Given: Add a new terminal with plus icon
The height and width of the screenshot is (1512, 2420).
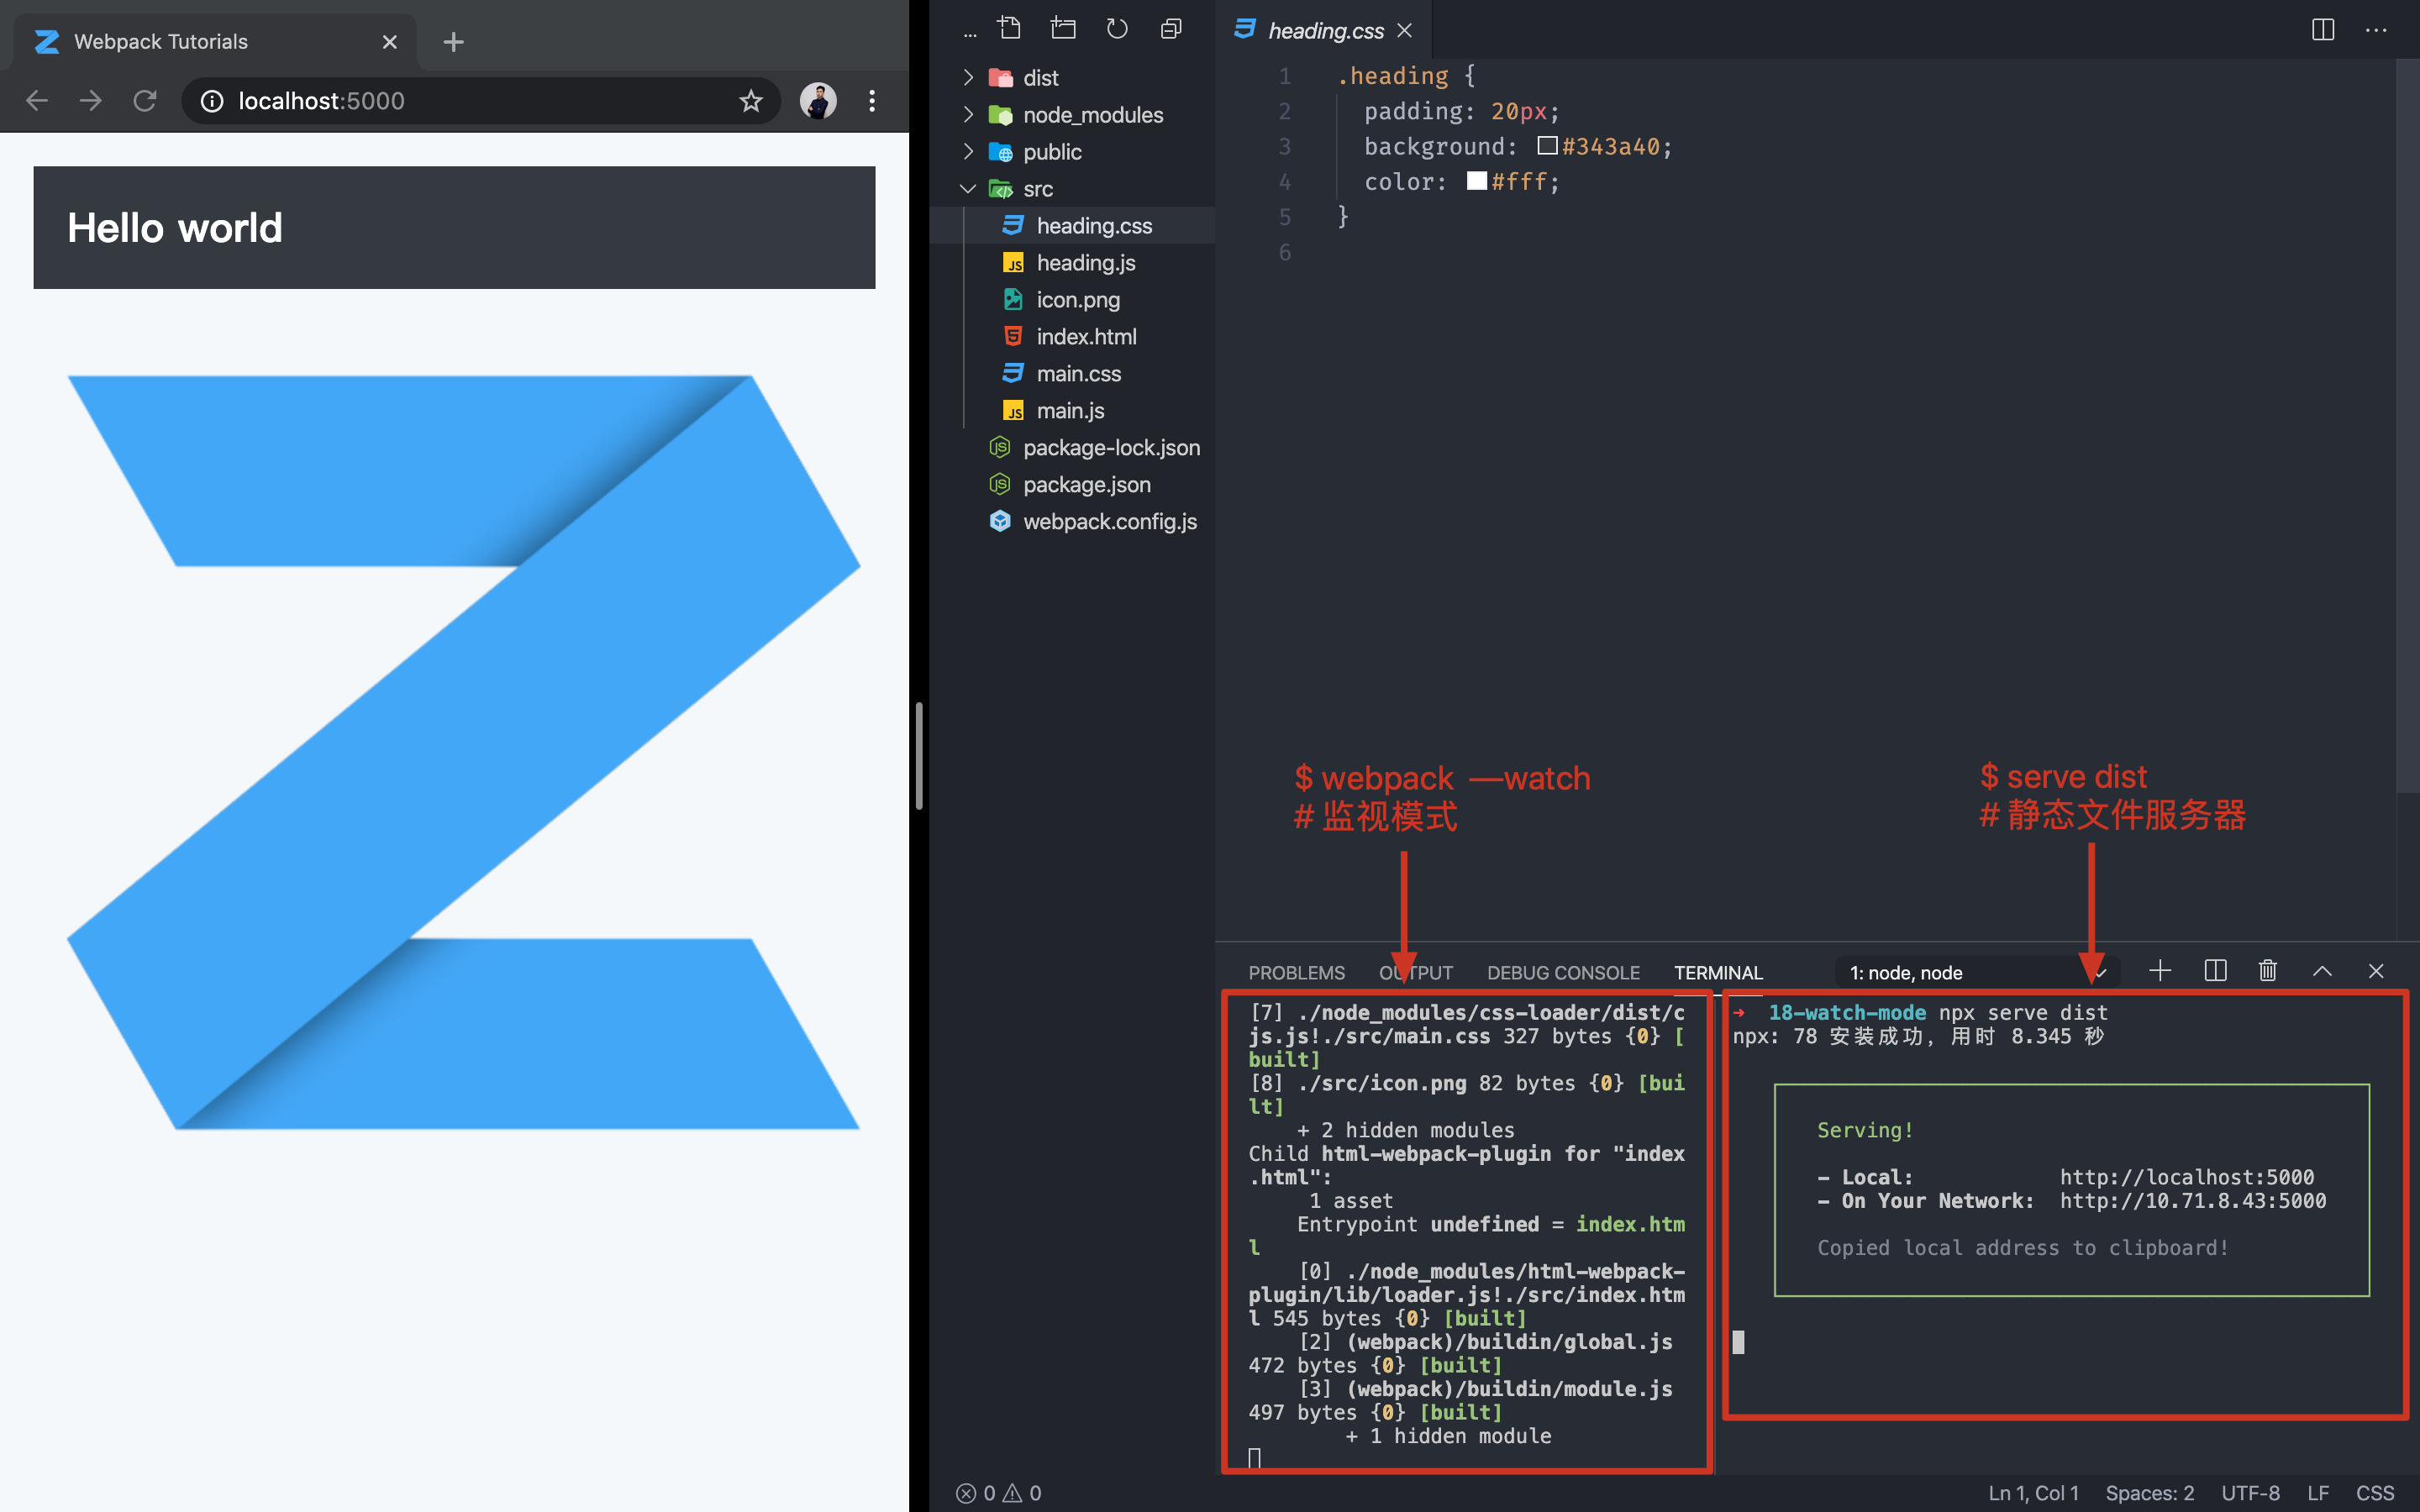Looking at the screenshot, I should tap(2160, 971).
